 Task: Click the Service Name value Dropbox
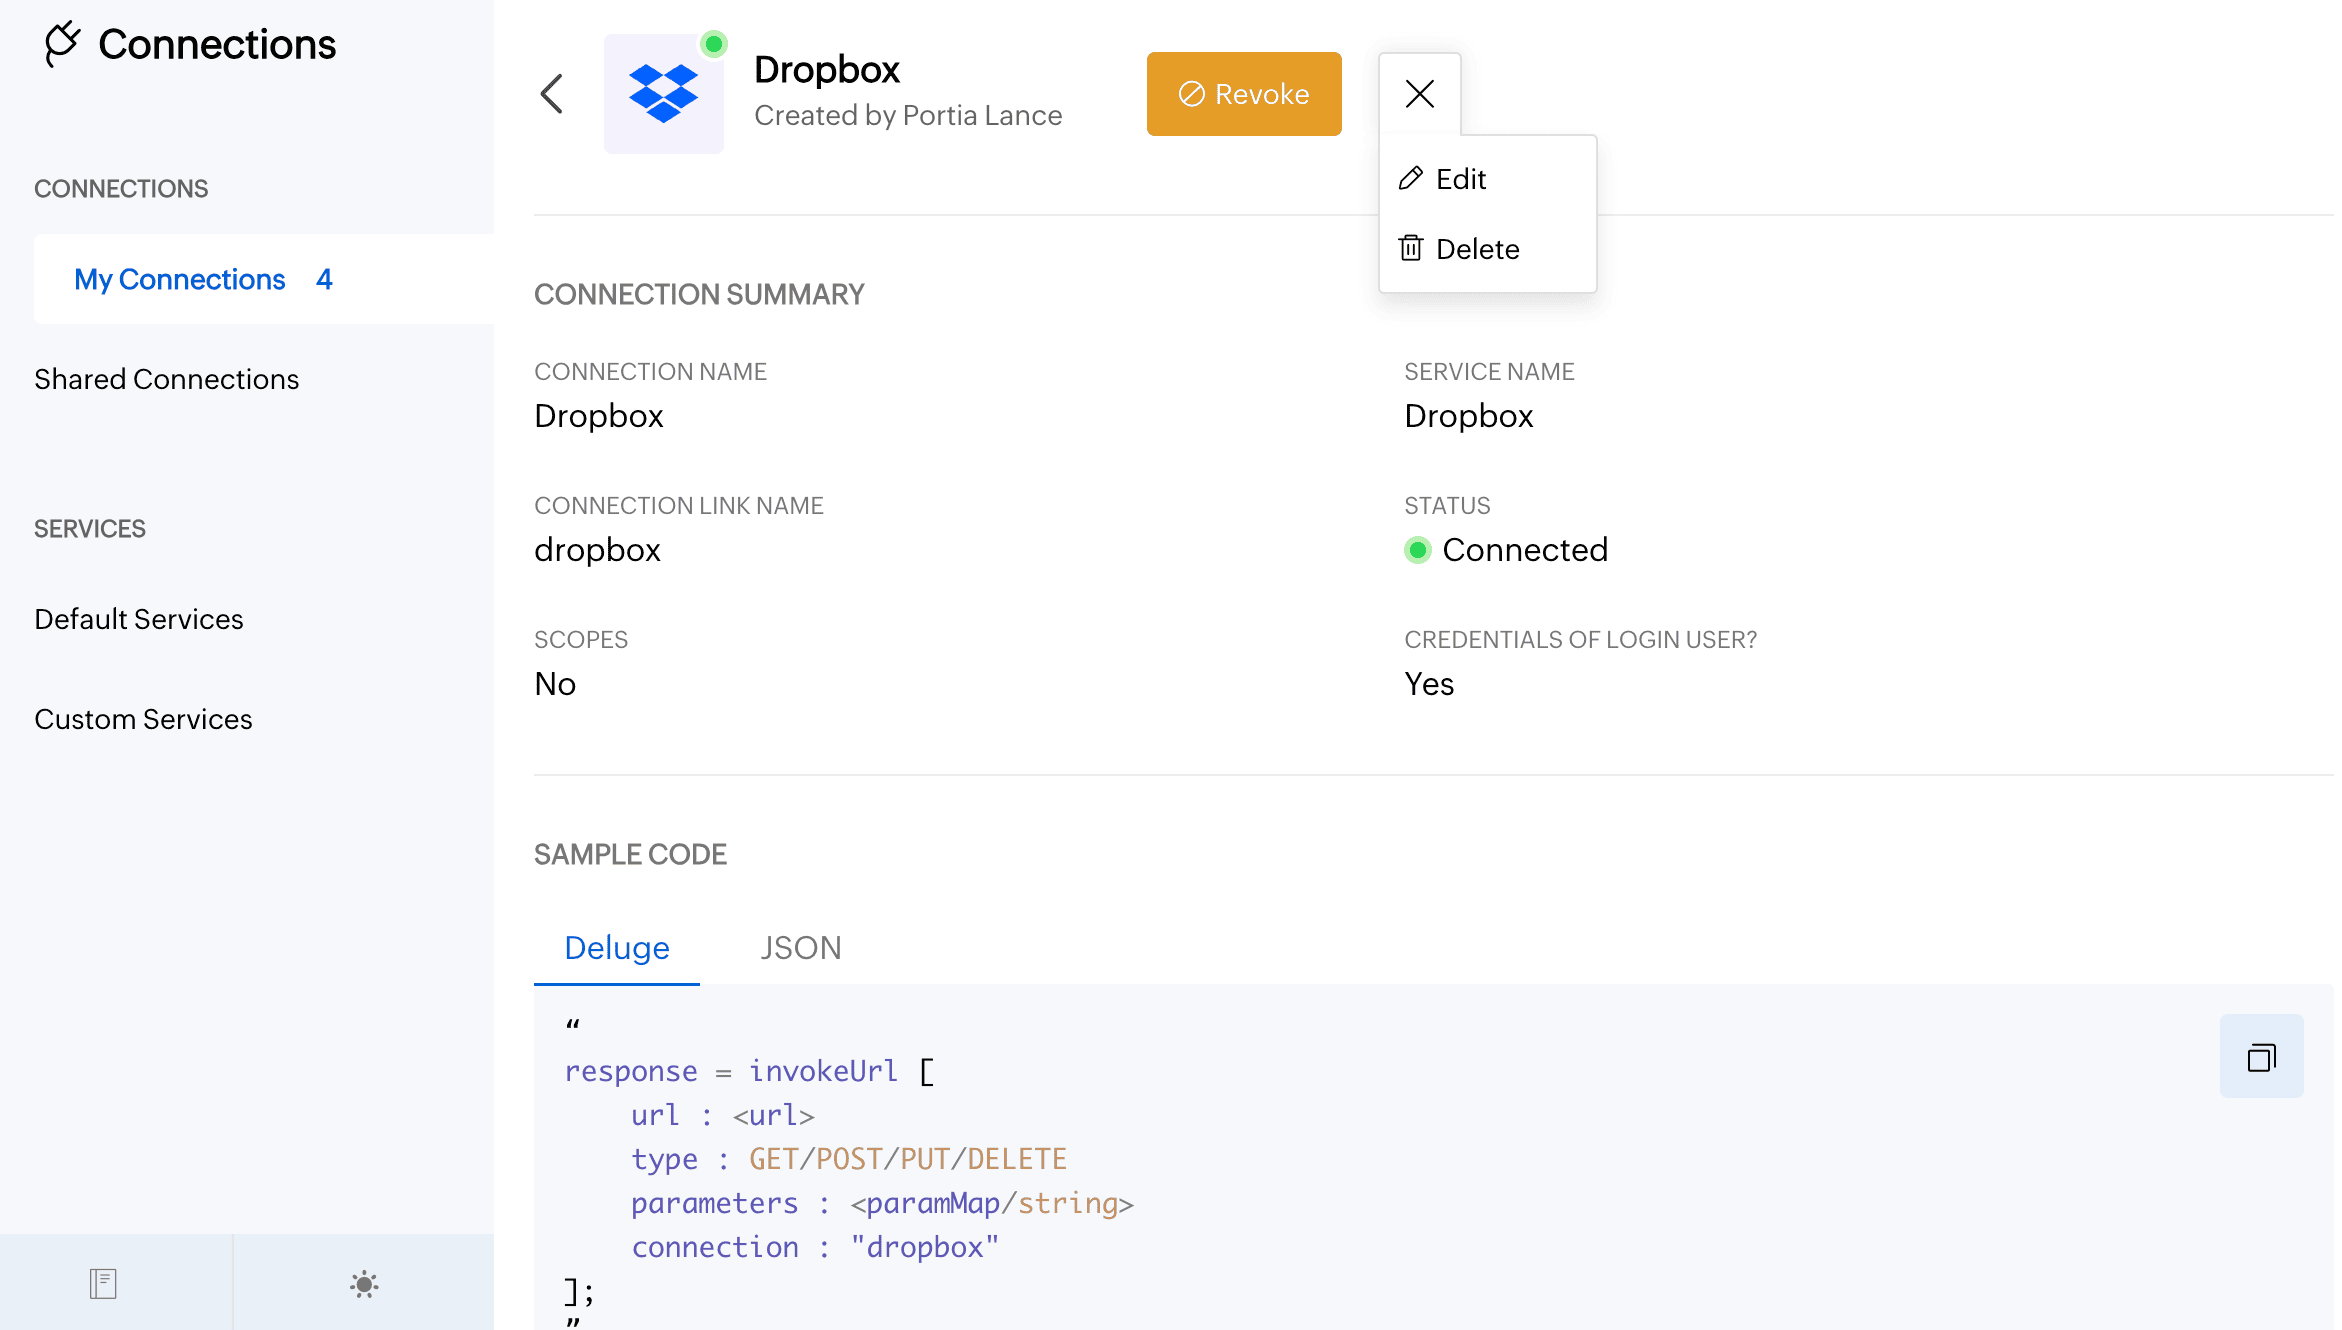pyautogui.click(x=1469, y=416)
